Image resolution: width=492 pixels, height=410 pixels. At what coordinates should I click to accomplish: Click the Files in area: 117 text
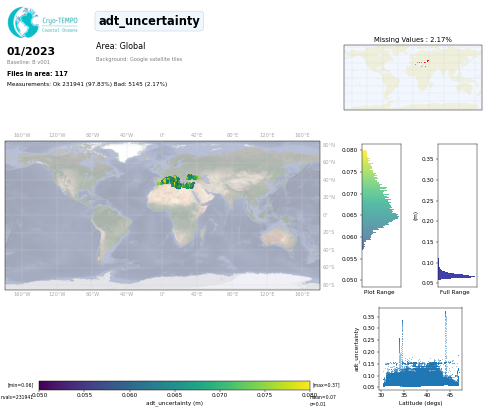[37, 74]
